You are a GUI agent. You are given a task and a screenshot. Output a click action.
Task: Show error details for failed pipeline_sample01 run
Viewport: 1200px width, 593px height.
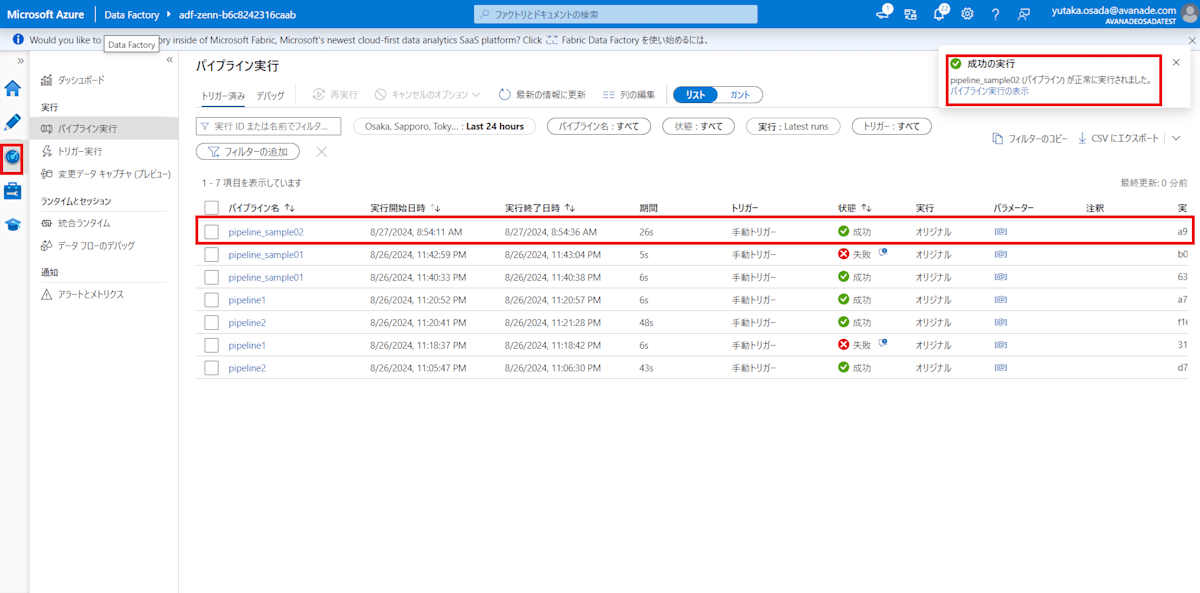[883, 253]
